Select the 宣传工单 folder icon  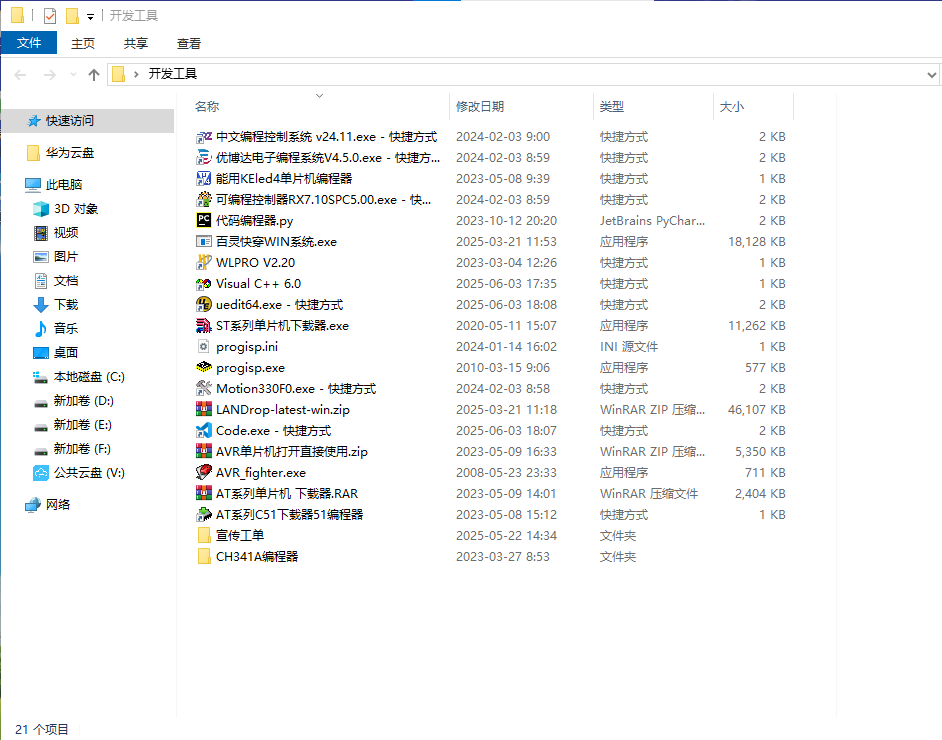pyautogui.click(x=204, y=535)
